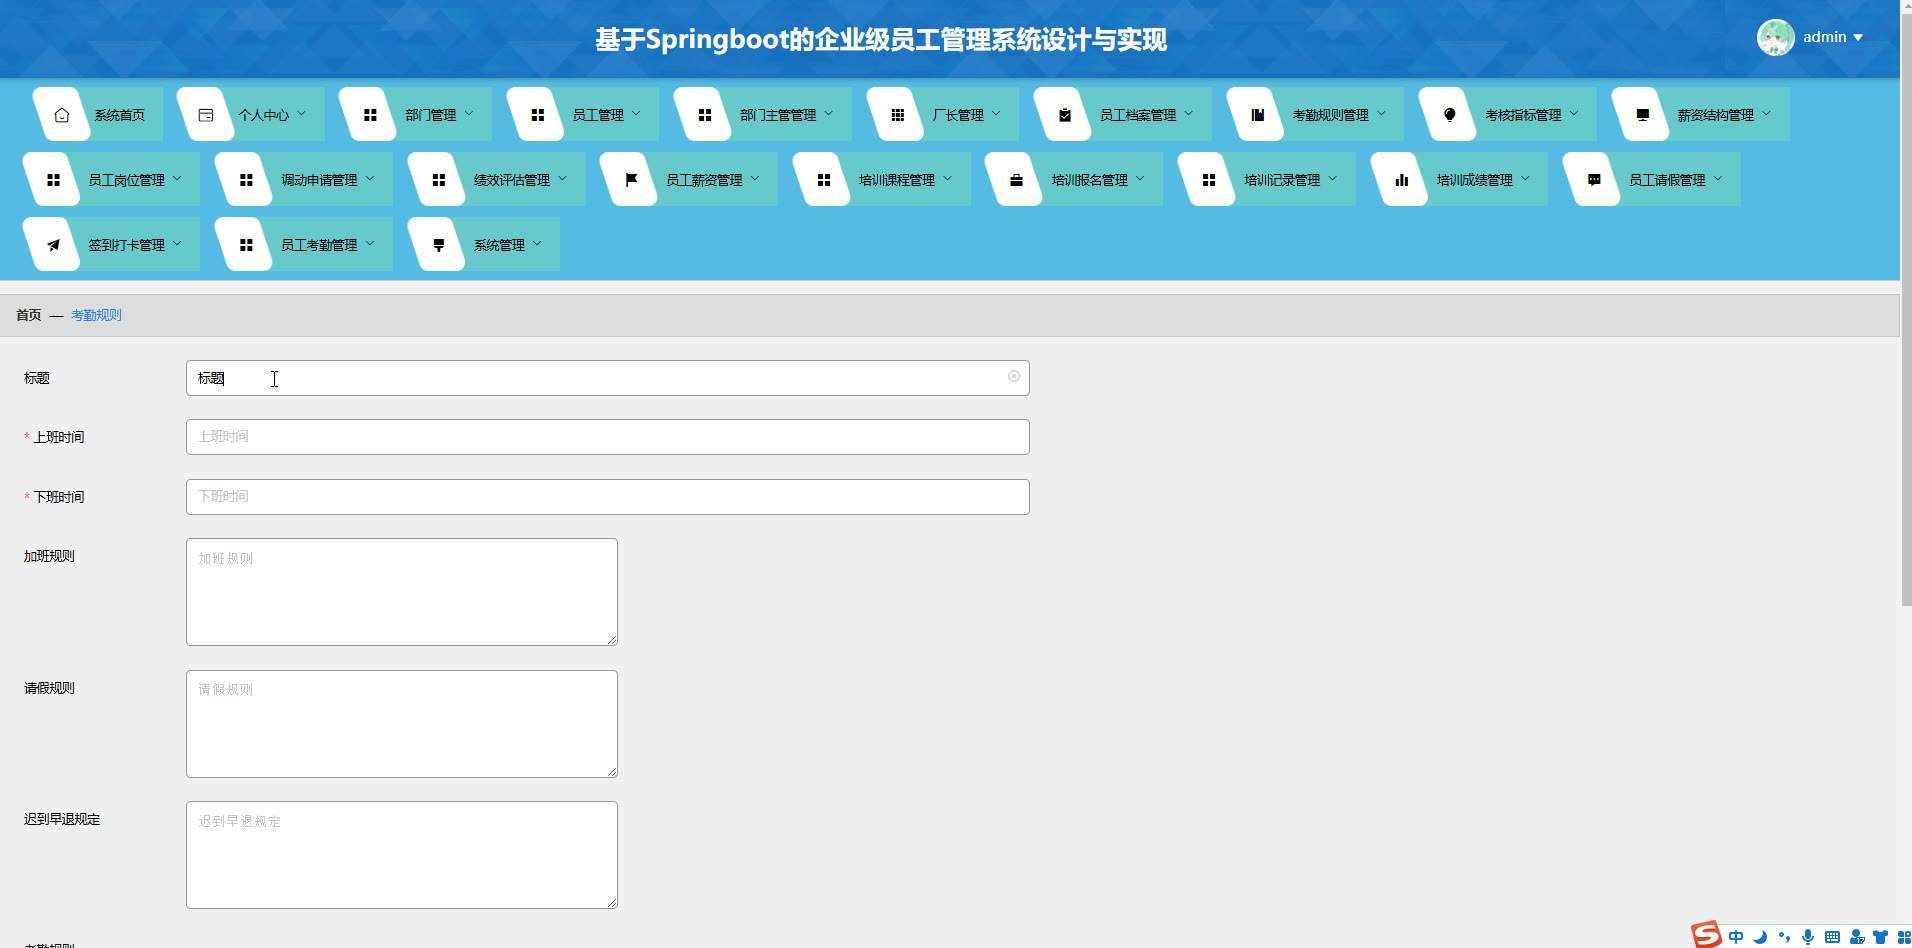This screenshot has width=1912, height=948.
Task: Click the 请假规则 field label
Action: [x=49, y=688]
